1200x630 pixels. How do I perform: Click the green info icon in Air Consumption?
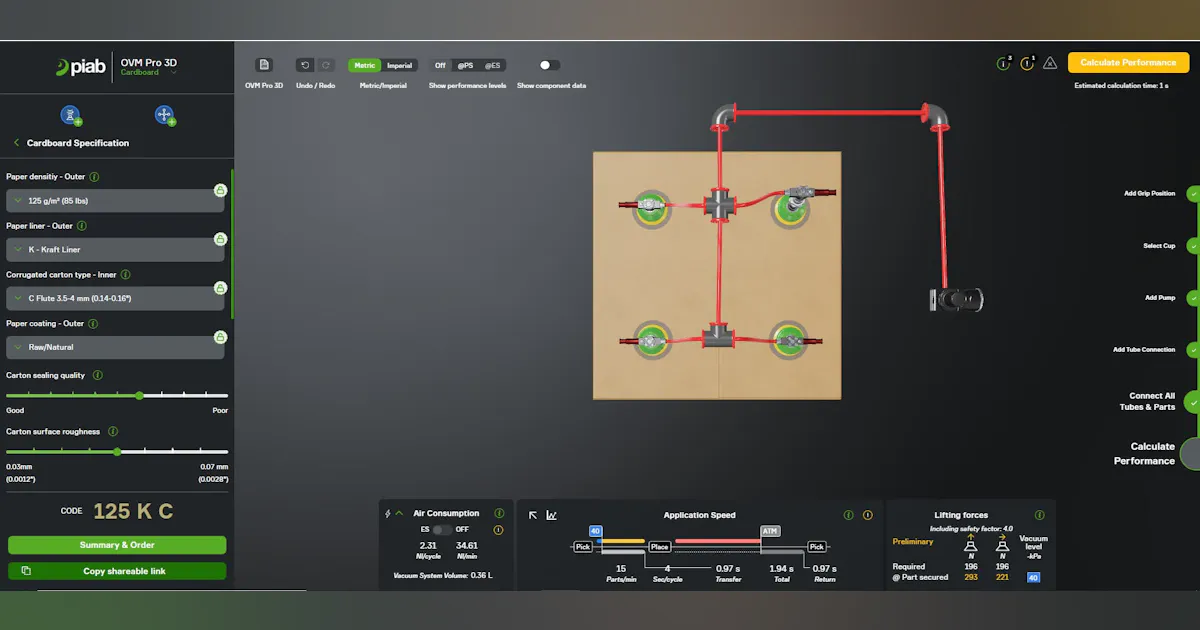pos(498,513)
